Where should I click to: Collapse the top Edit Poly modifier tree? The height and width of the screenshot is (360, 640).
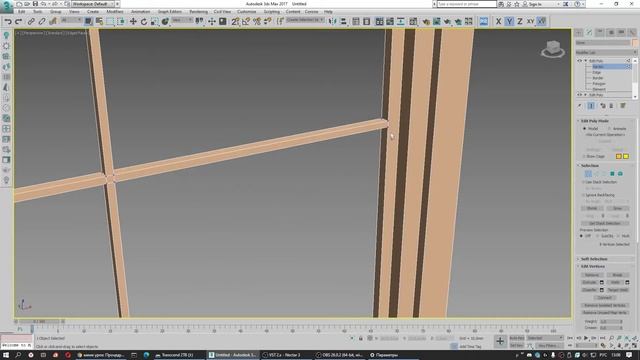585,61
